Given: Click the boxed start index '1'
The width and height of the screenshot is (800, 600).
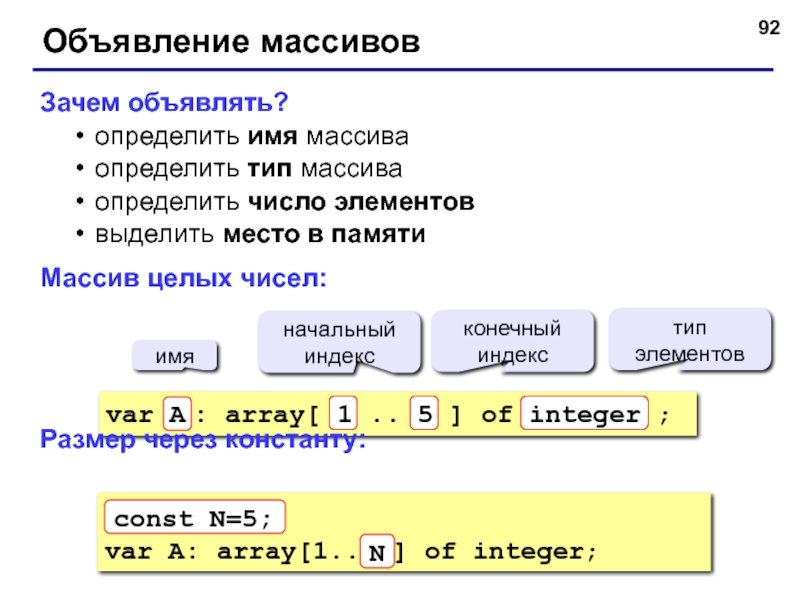Looking at the screenshot, I should pos(343,413).
